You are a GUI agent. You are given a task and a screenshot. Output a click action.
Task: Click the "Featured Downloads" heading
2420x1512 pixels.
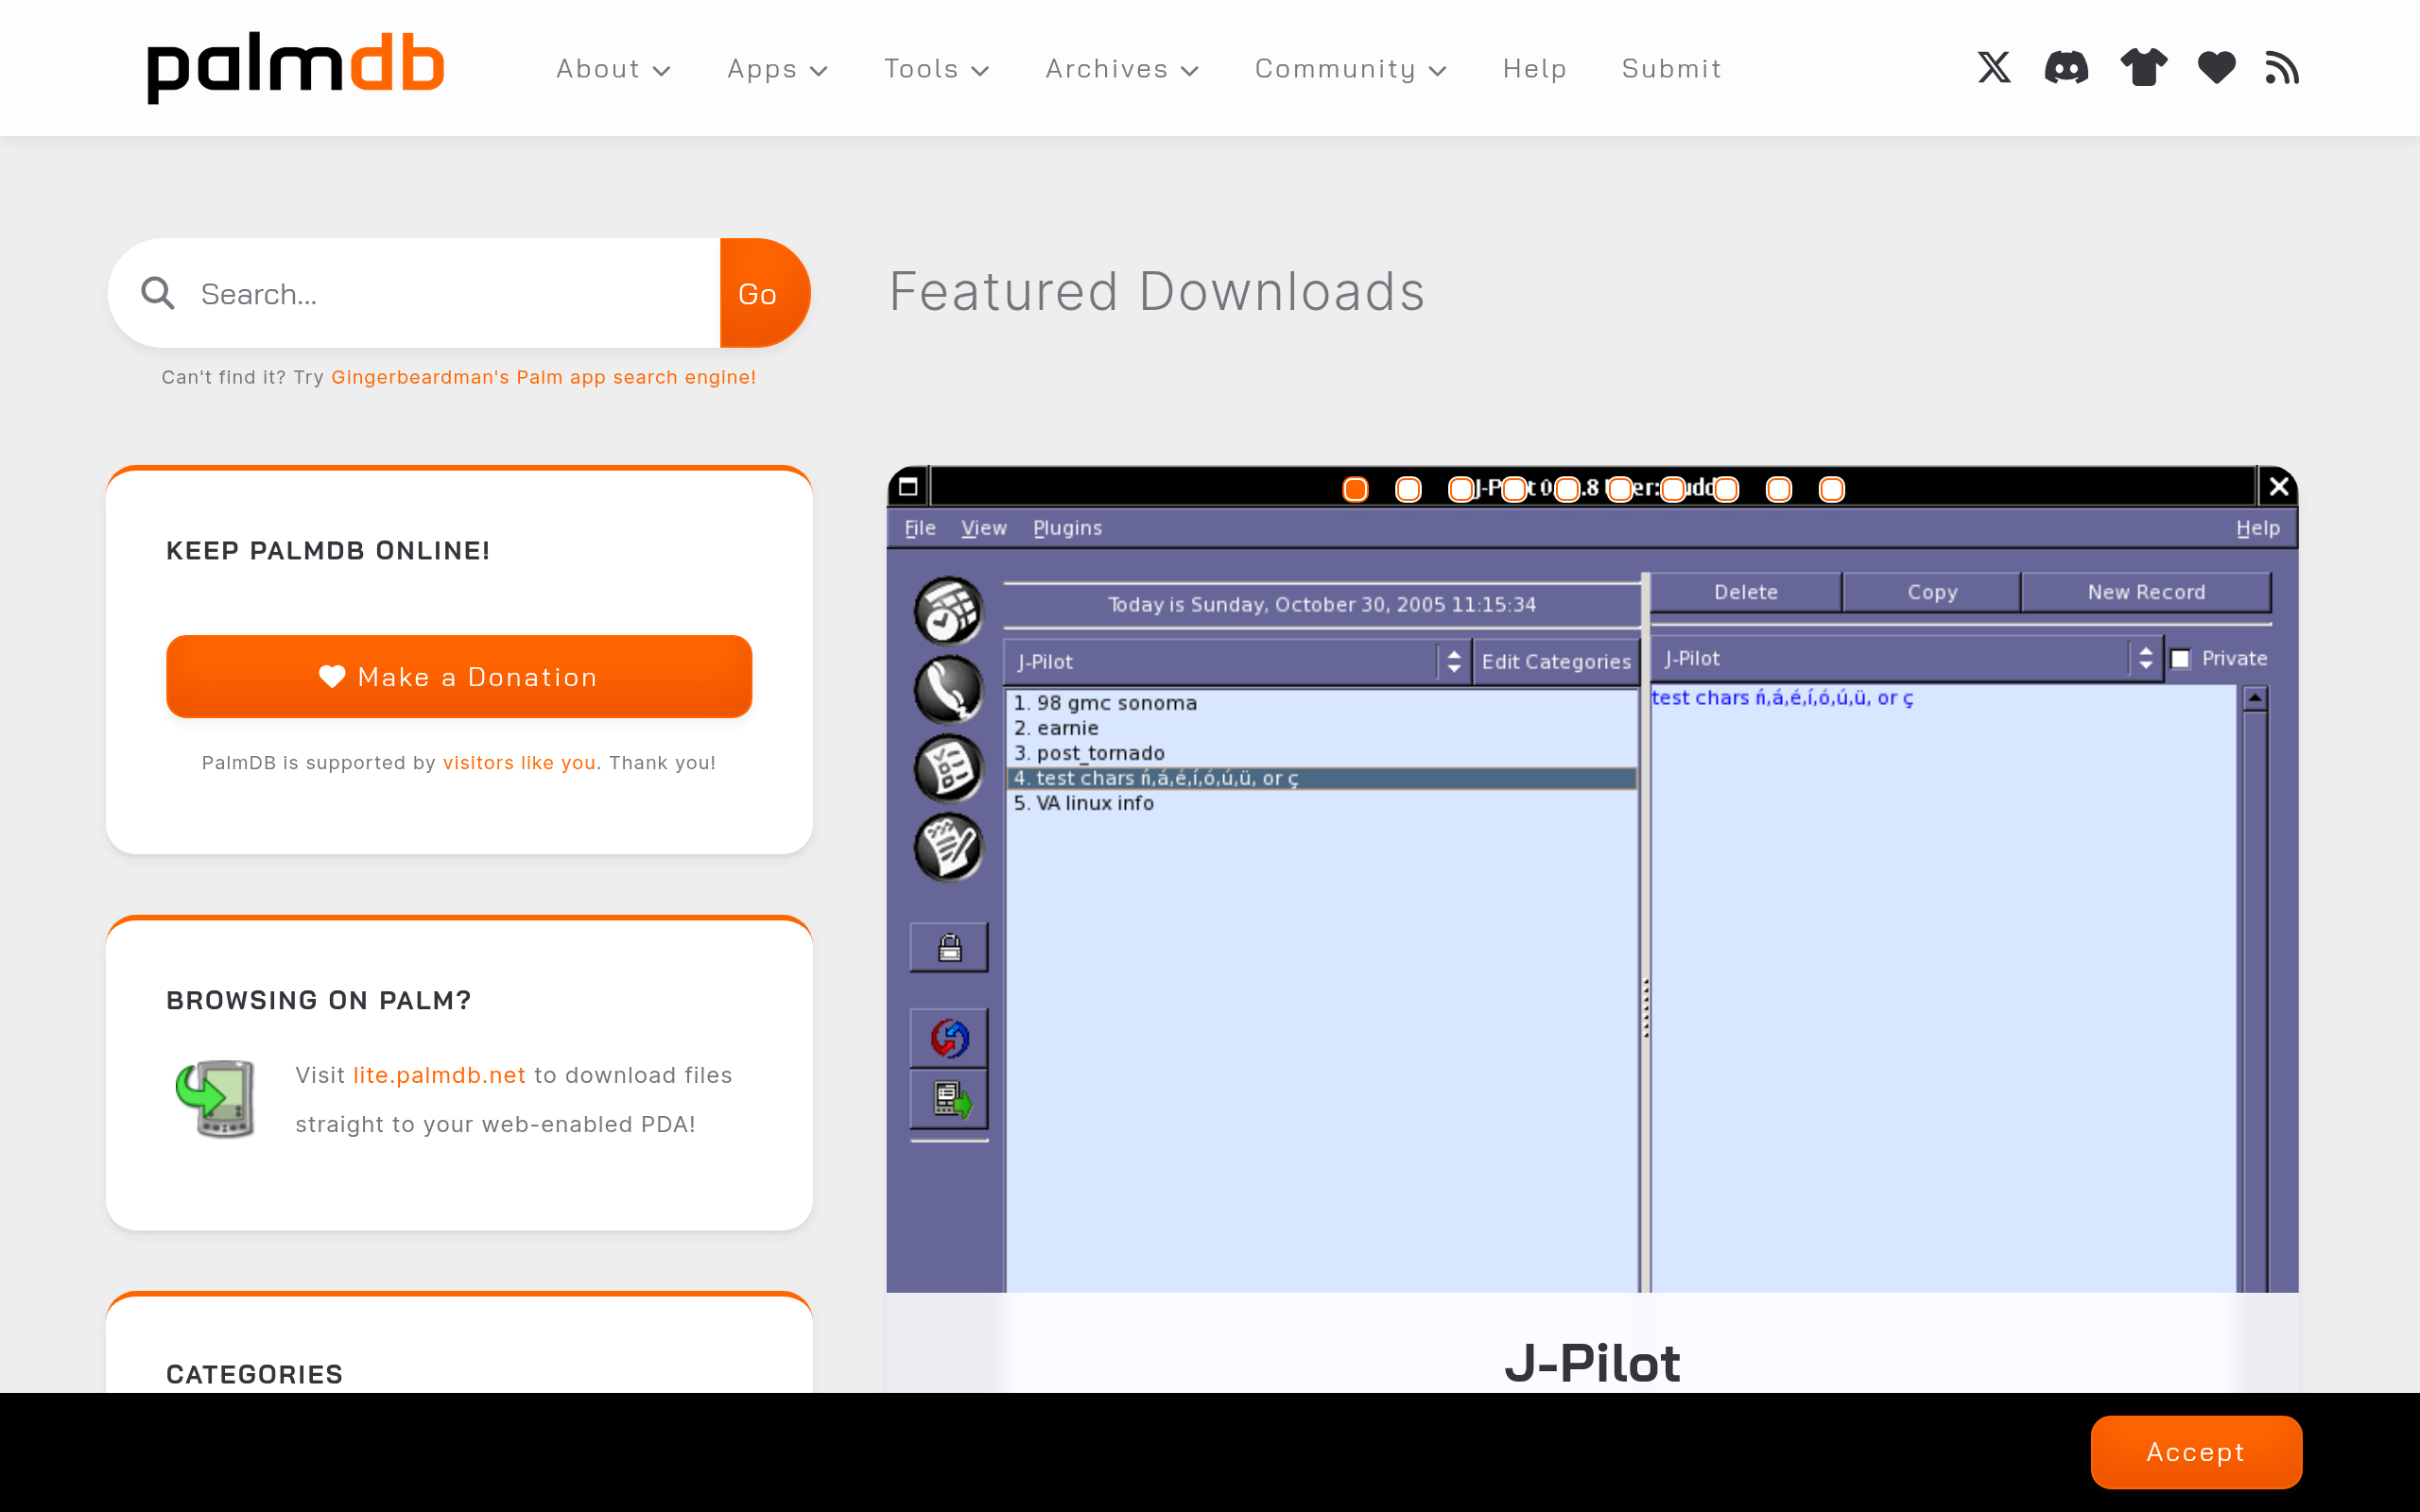point(1157,292)
